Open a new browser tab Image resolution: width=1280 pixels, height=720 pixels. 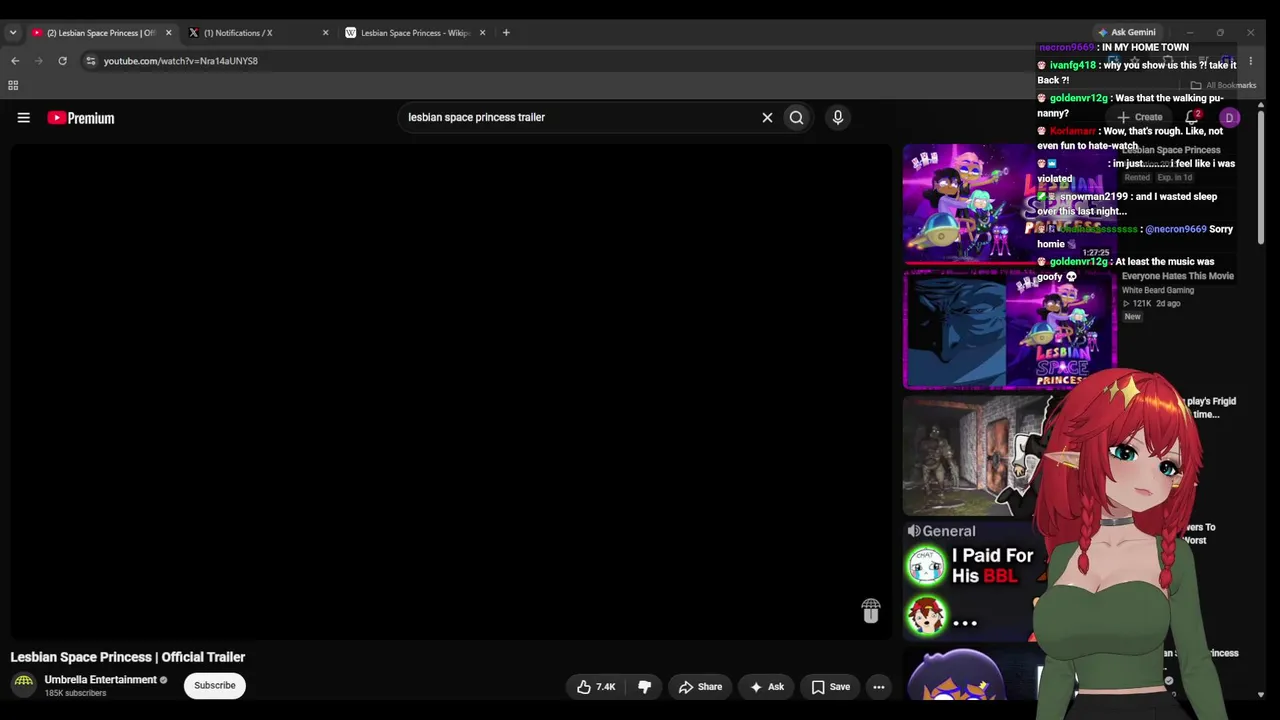[x=506, y=33]
